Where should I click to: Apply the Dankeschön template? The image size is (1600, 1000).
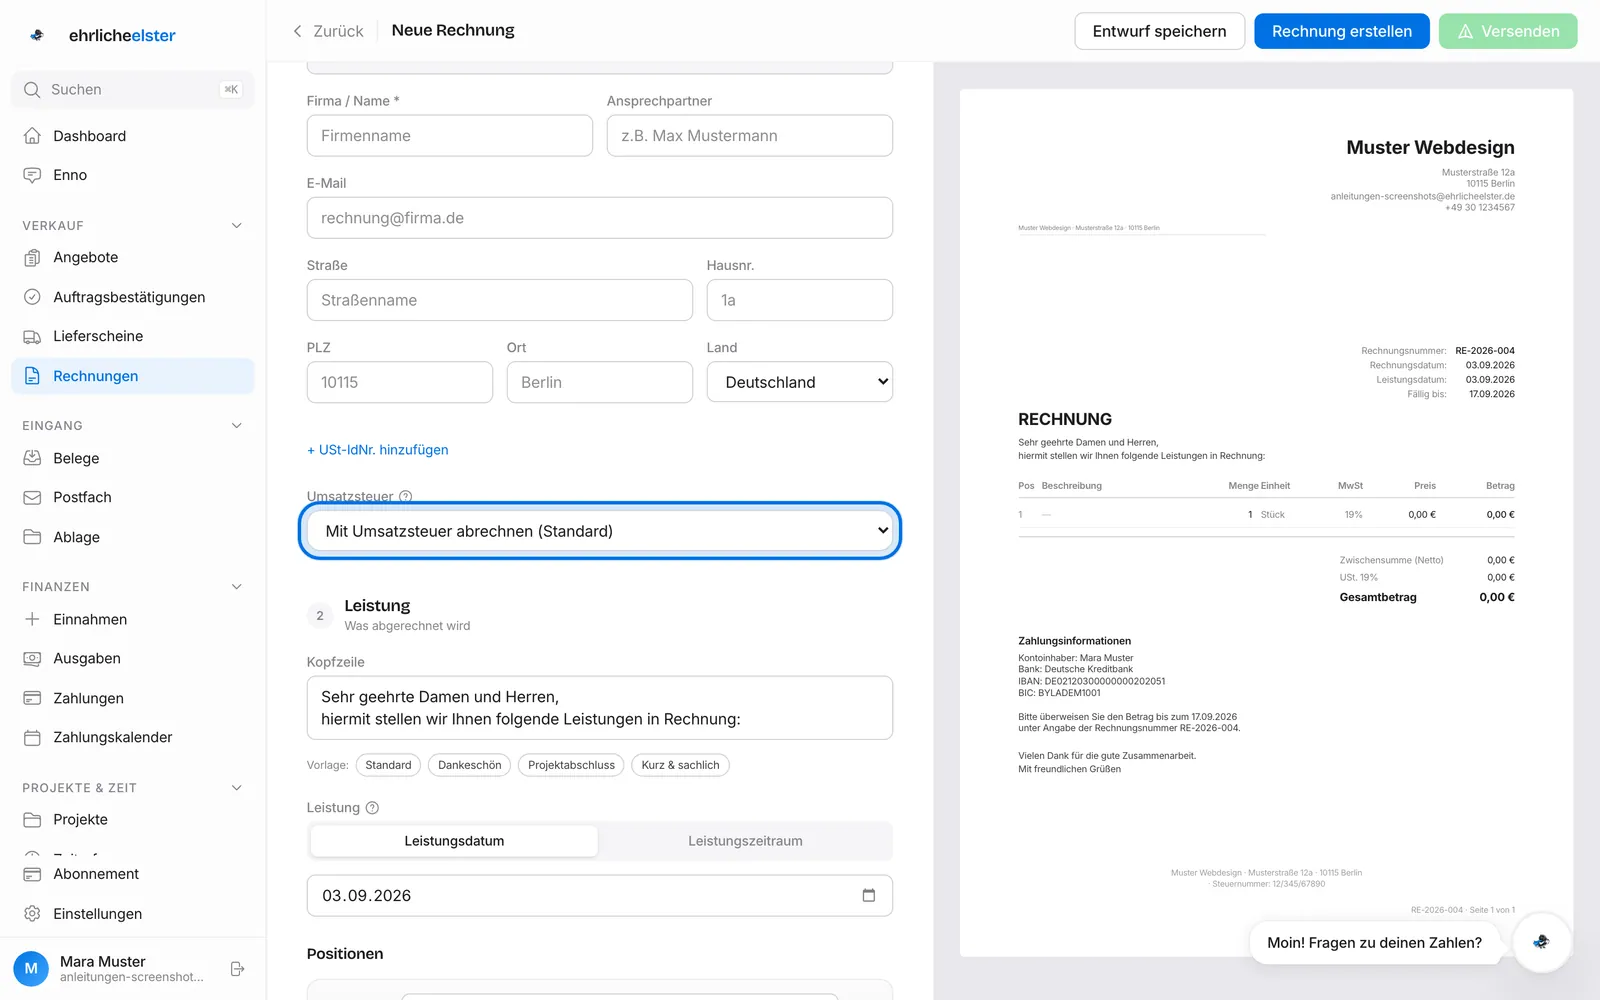tap(470, 765)
